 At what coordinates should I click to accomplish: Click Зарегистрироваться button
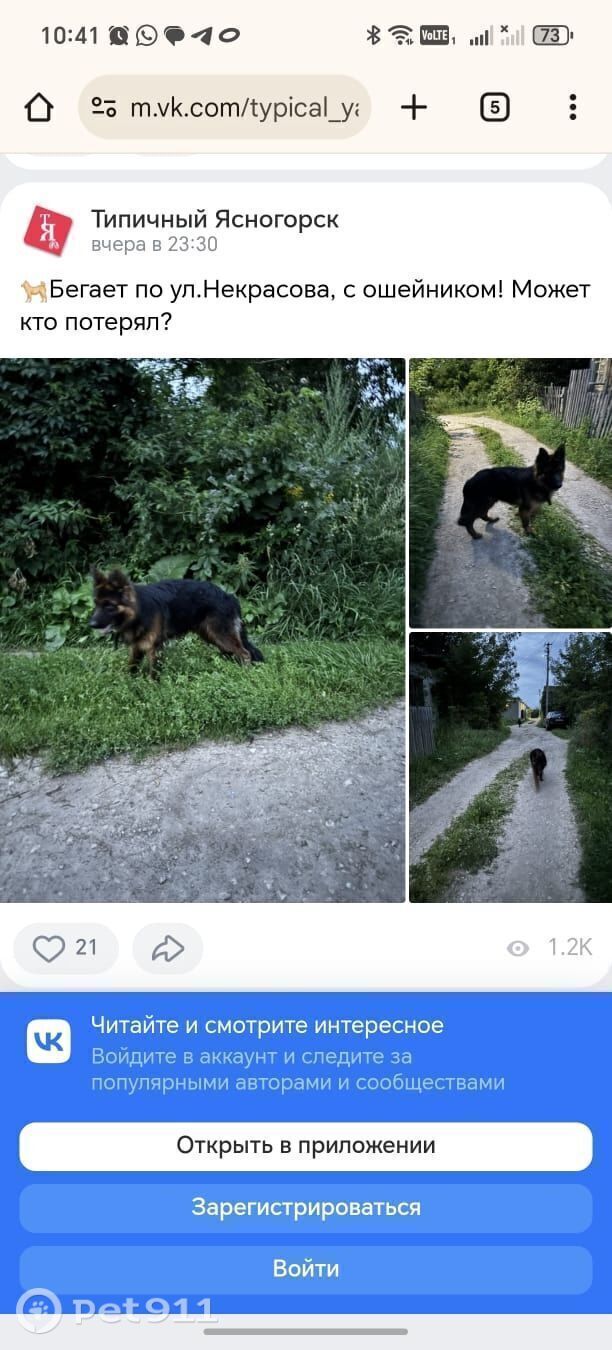[306, 1207]
